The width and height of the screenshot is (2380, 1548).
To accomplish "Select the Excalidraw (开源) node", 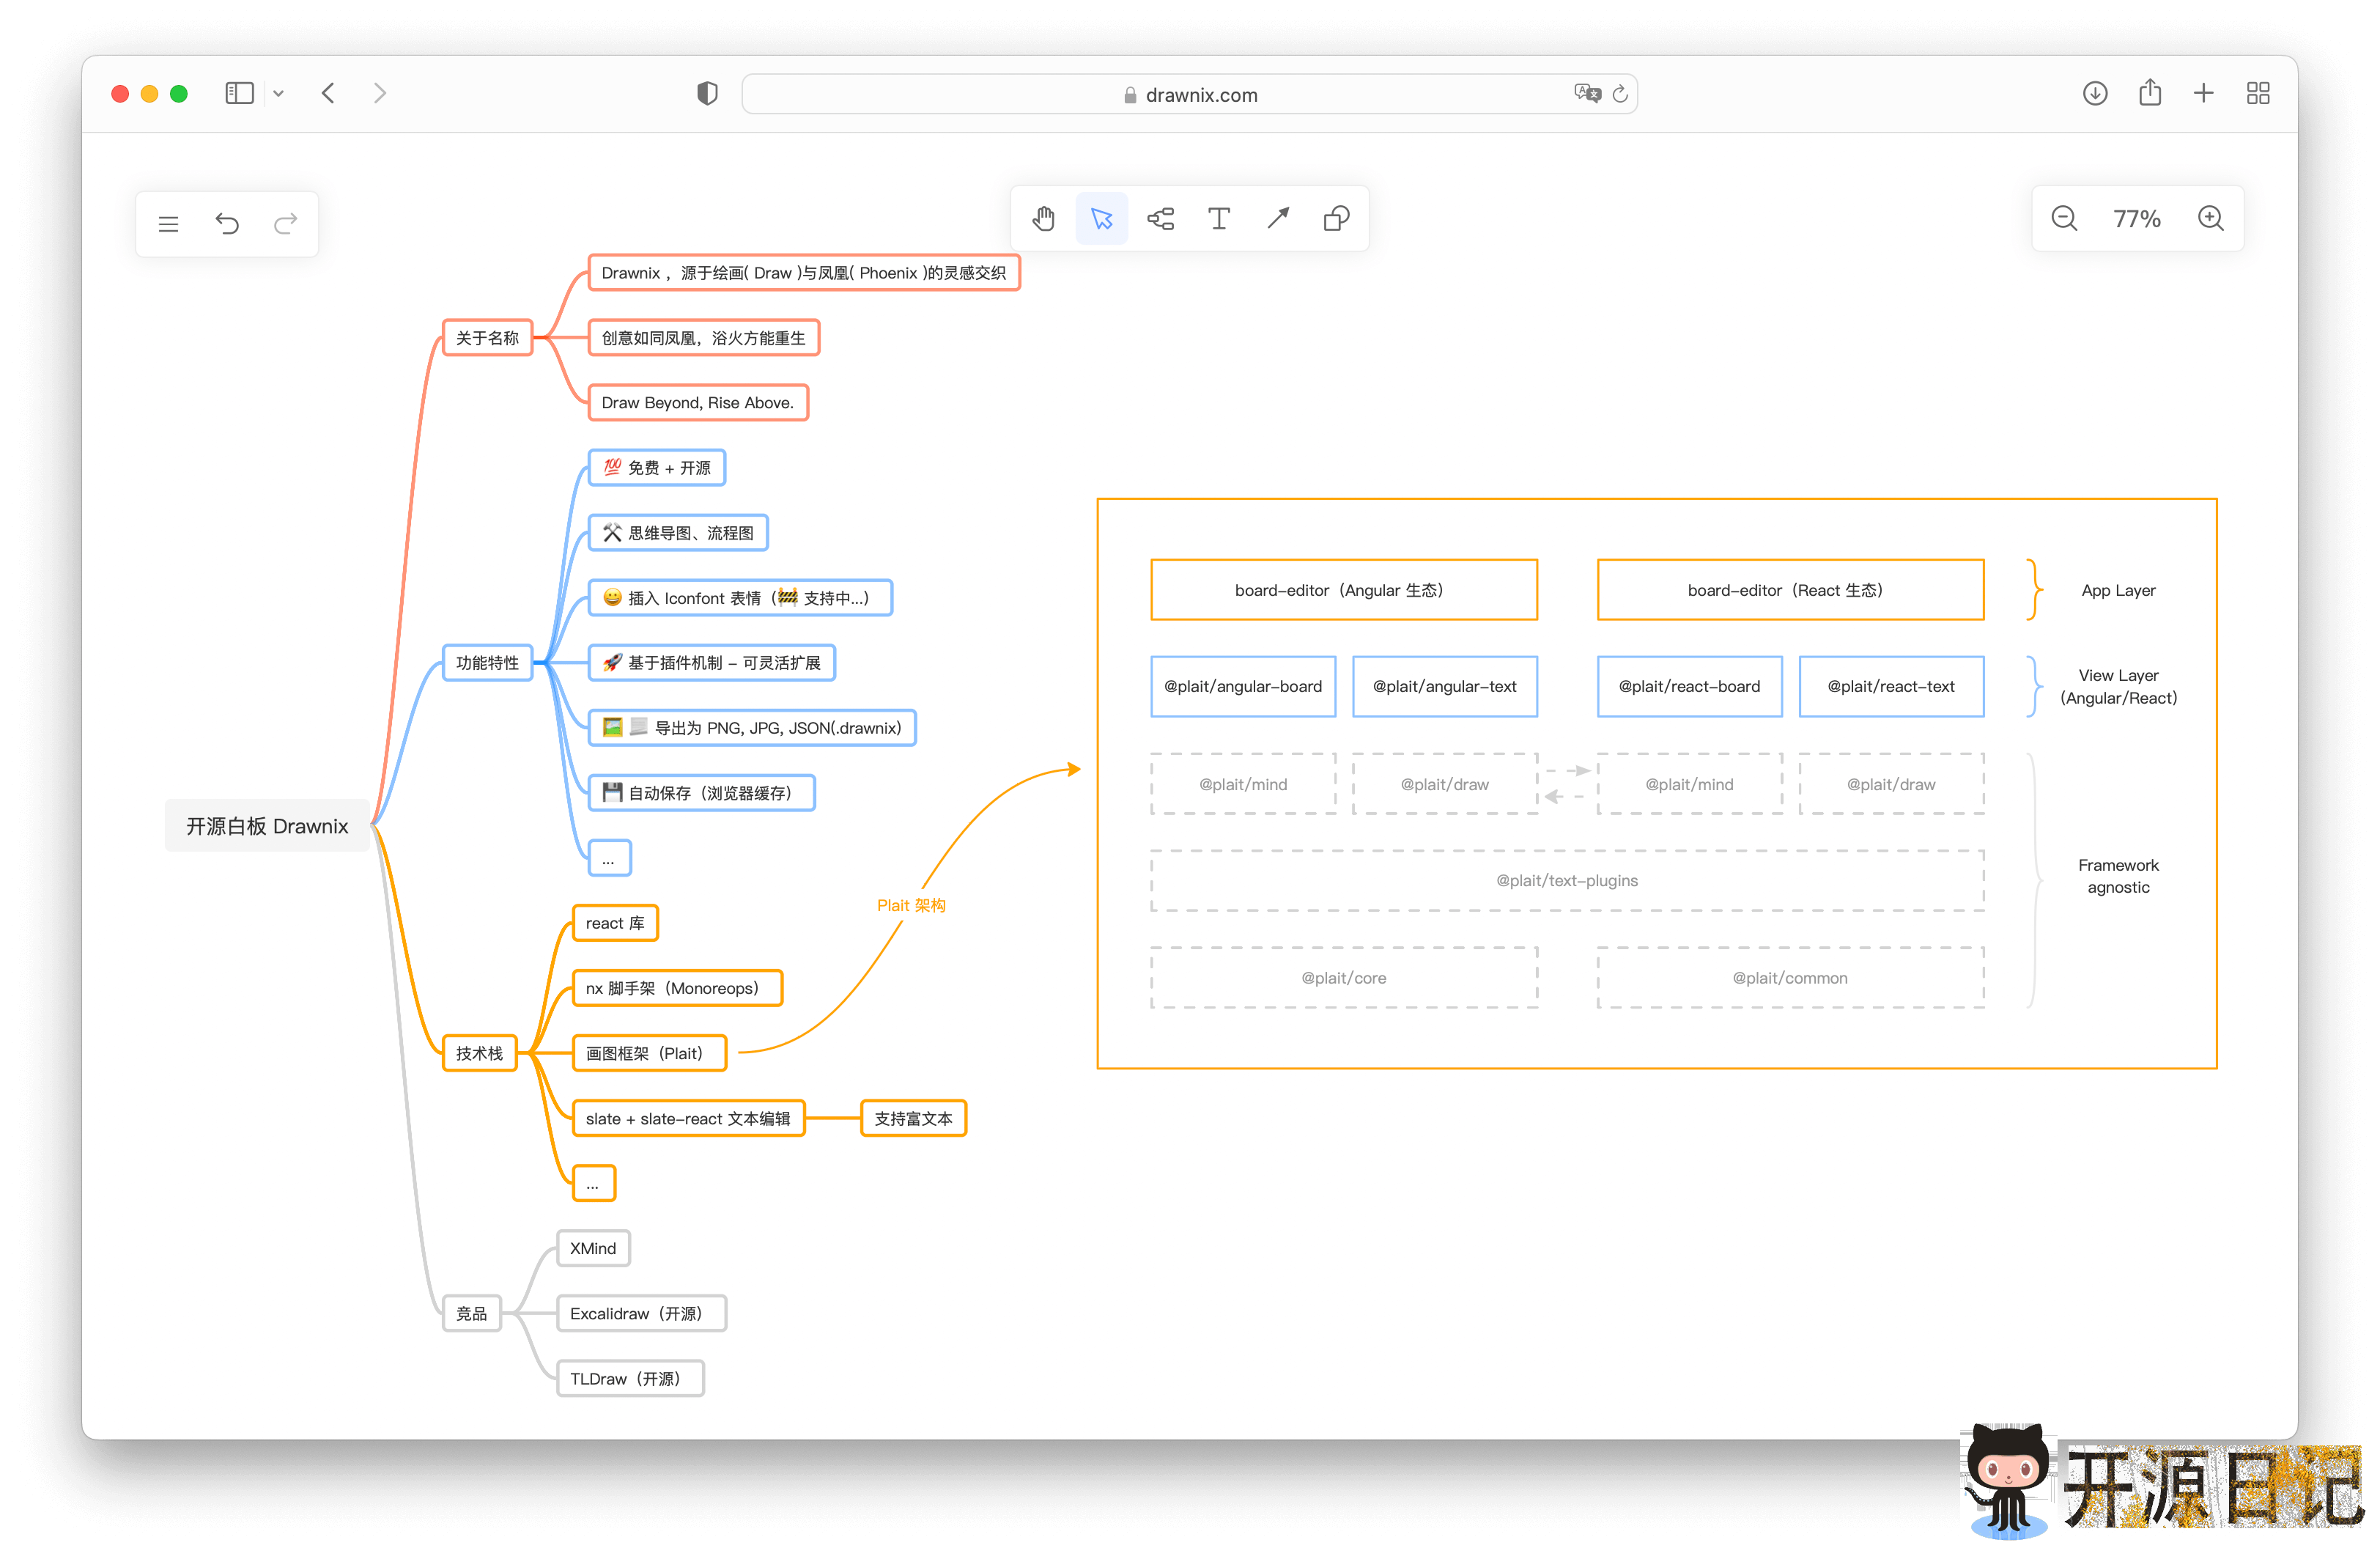I will (x=641, y=1314).
